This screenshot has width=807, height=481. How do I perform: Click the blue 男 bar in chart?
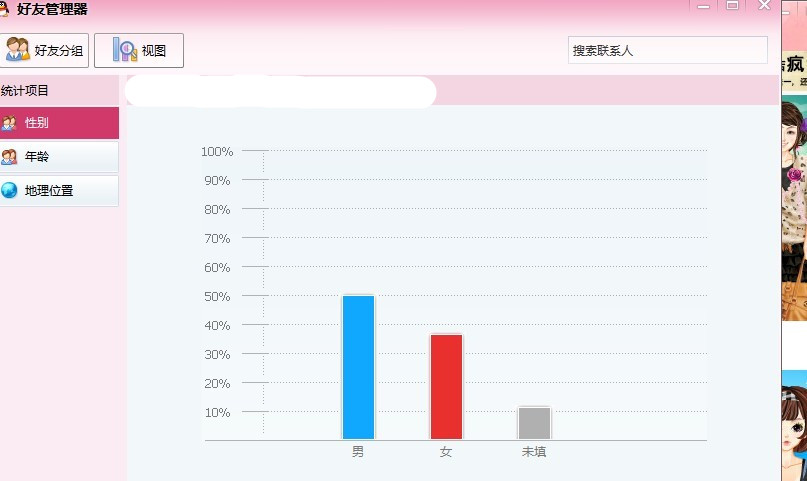coord(358,367)
